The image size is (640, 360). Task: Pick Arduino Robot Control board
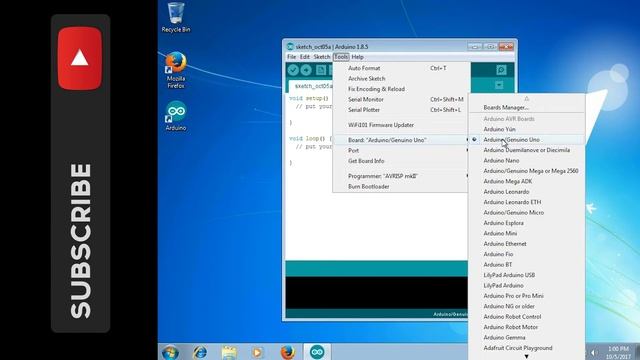[527, 317]
